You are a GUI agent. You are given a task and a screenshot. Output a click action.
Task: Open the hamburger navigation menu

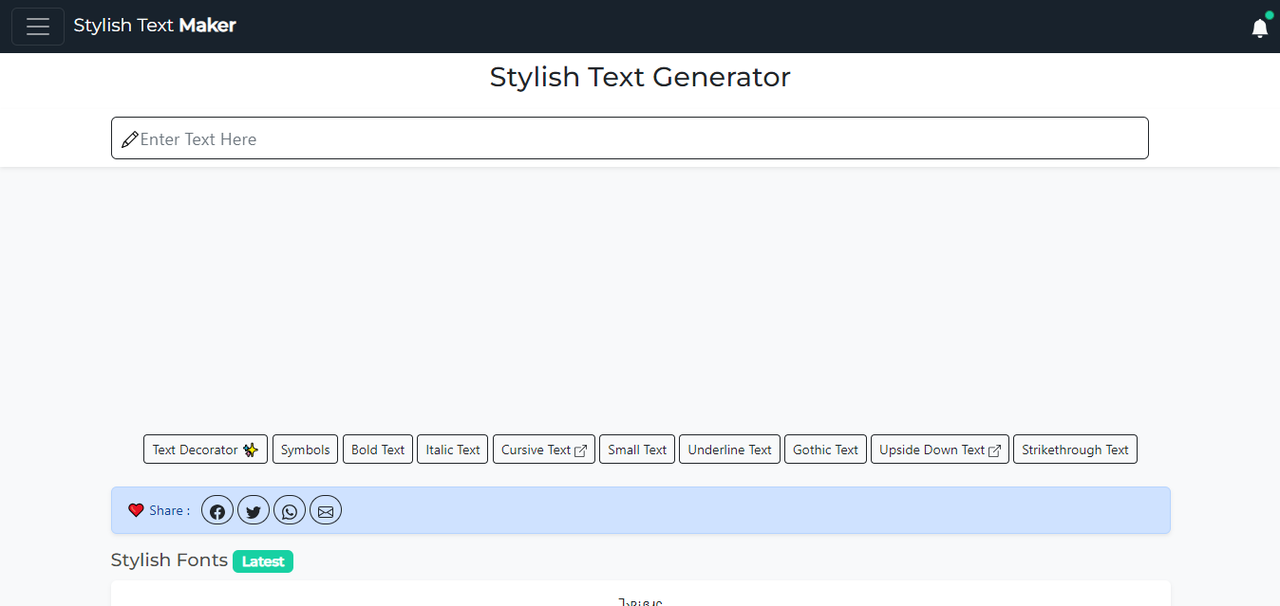(x=38, y=26)
